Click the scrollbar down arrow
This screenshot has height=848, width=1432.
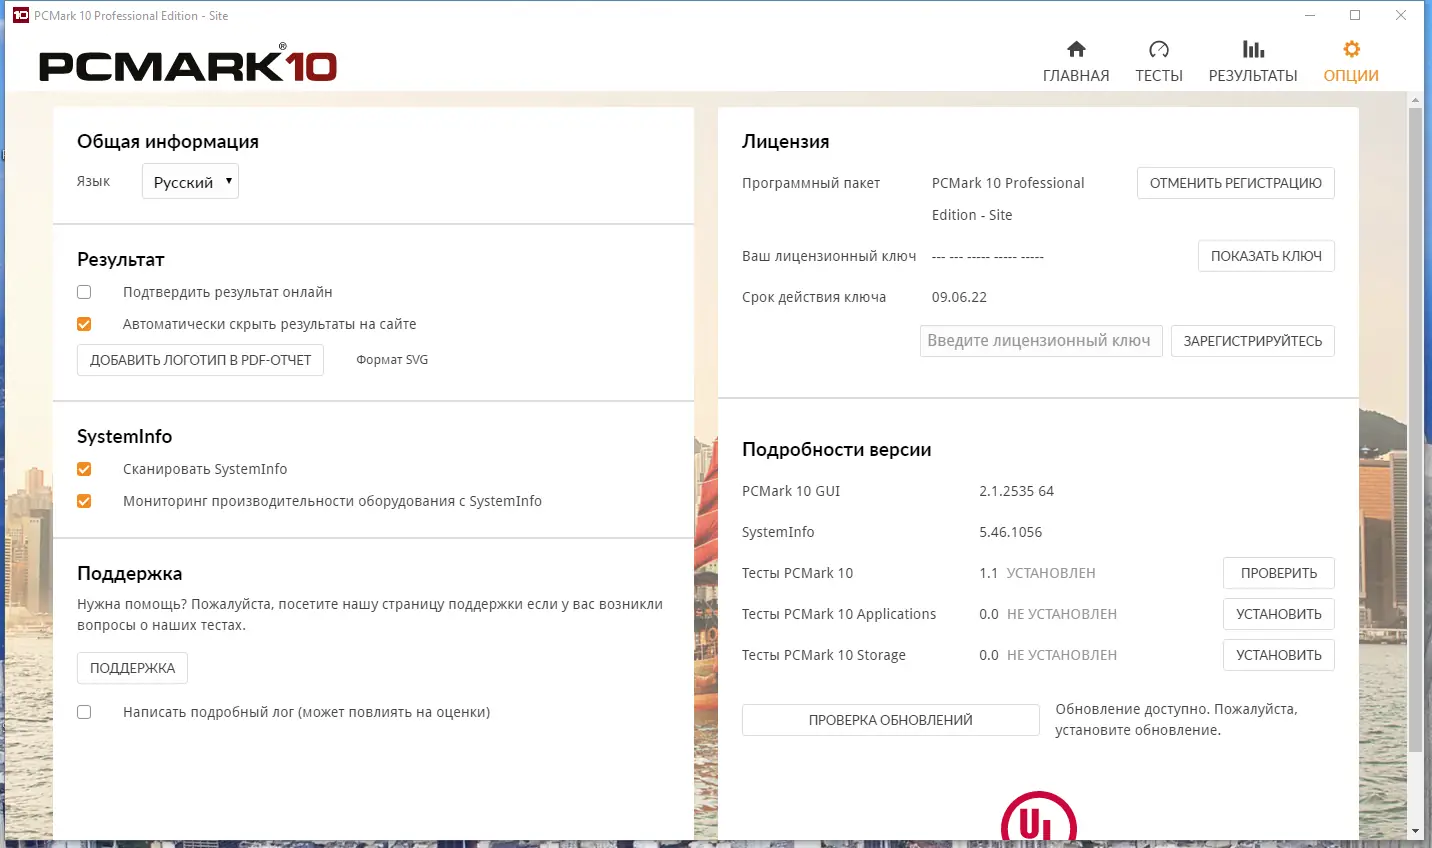pyautogui.click(x=1415, y=831)
